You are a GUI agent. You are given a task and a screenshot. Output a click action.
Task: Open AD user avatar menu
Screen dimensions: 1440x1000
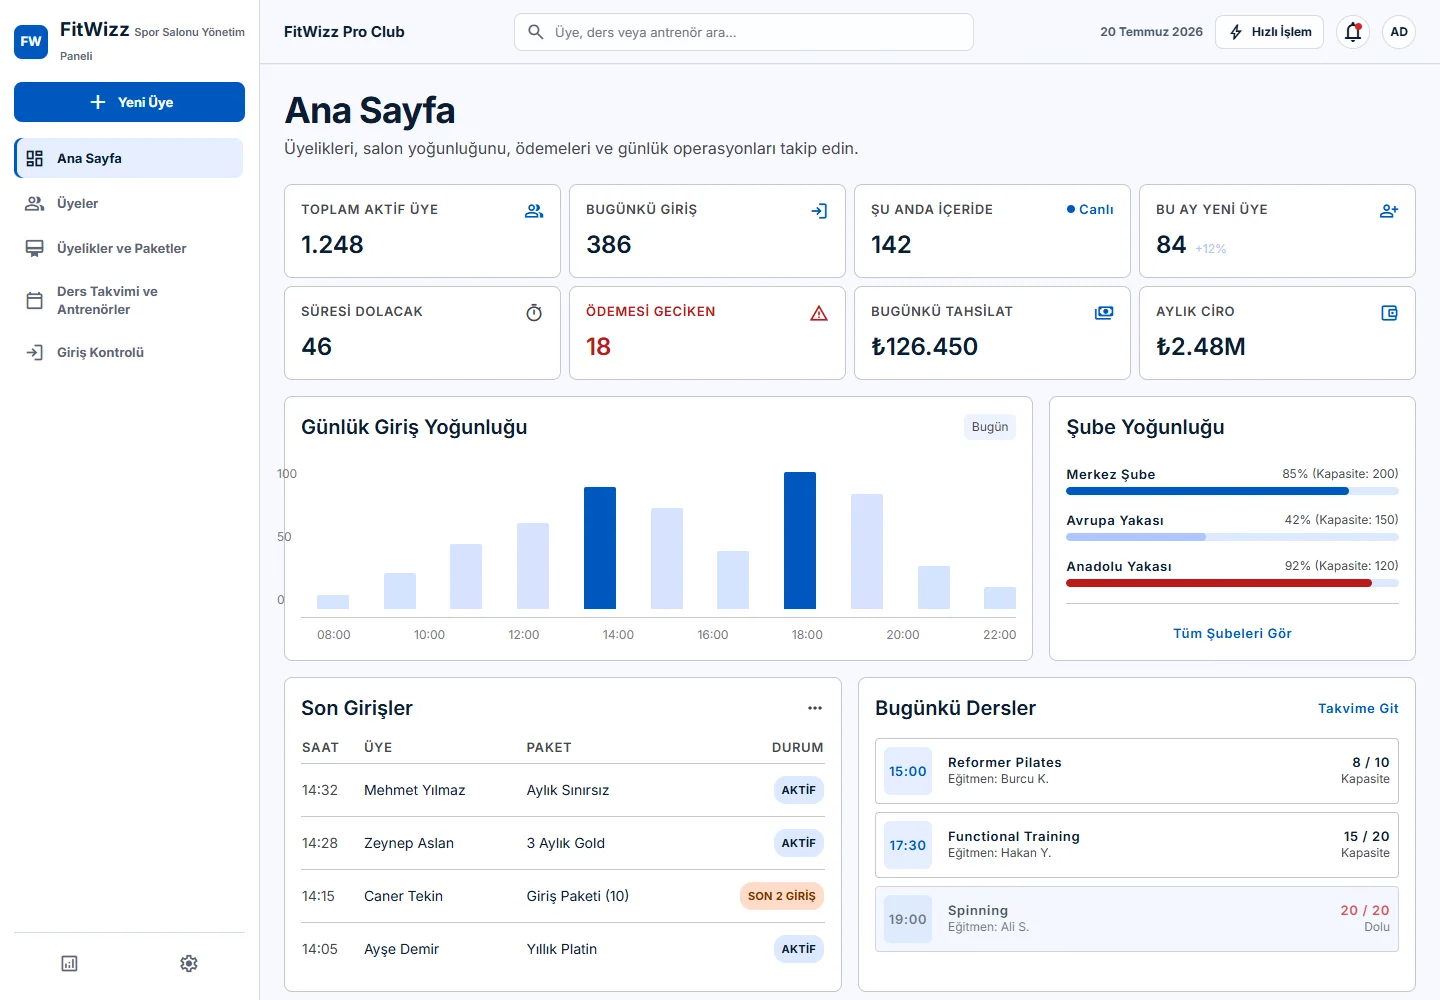pos(1399,32)
